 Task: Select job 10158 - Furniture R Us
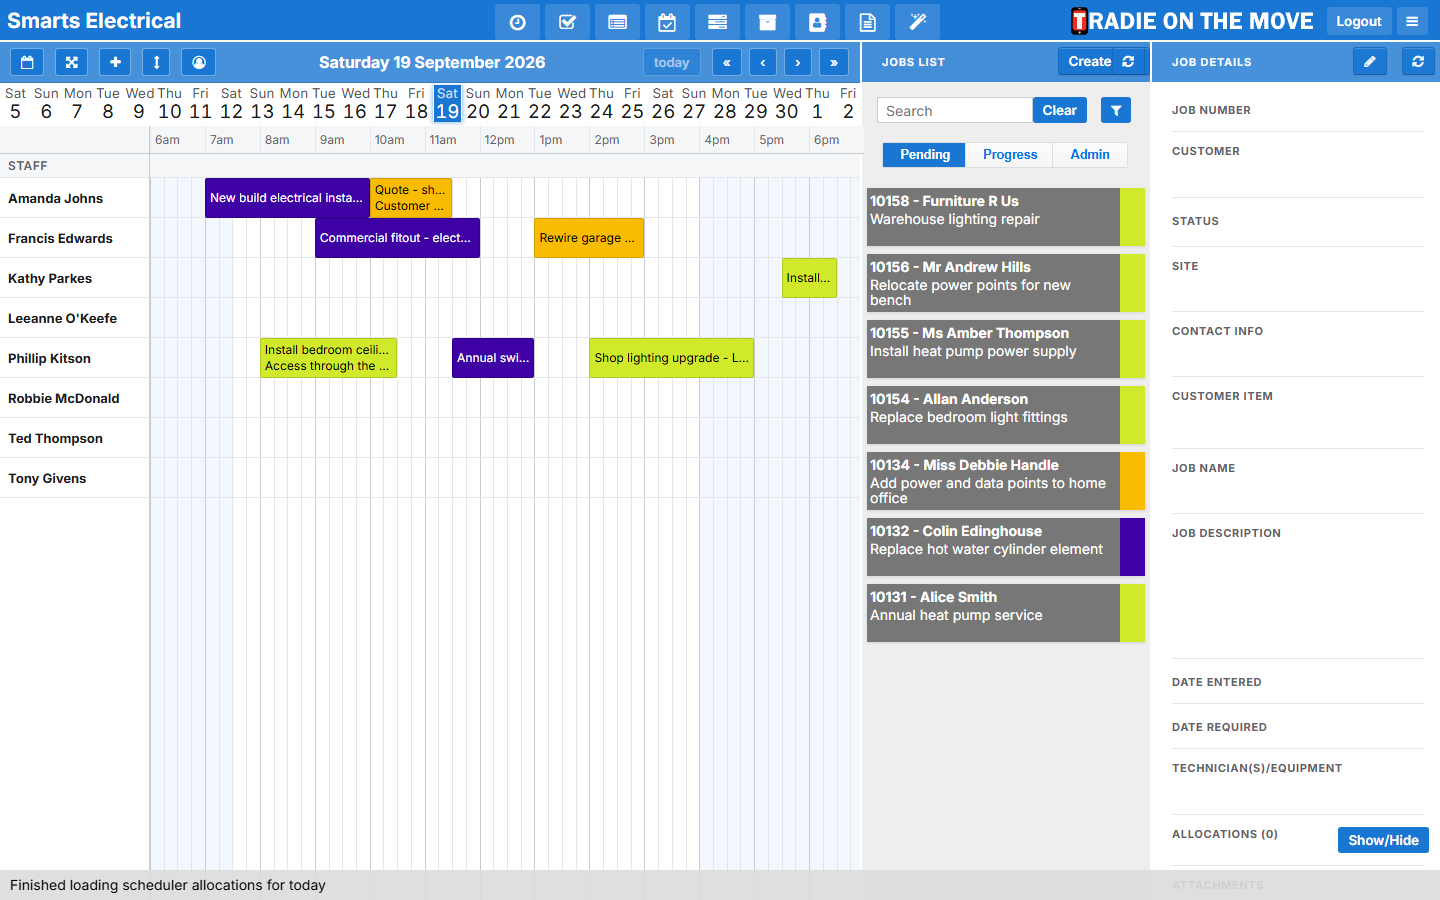1005,217
